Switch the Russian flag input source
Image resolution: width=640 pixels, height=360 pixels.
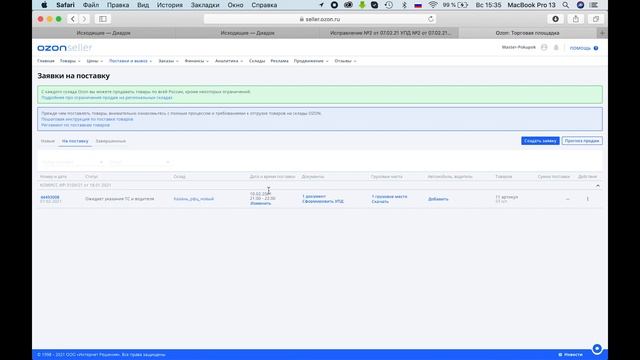(x=418, y=5)
